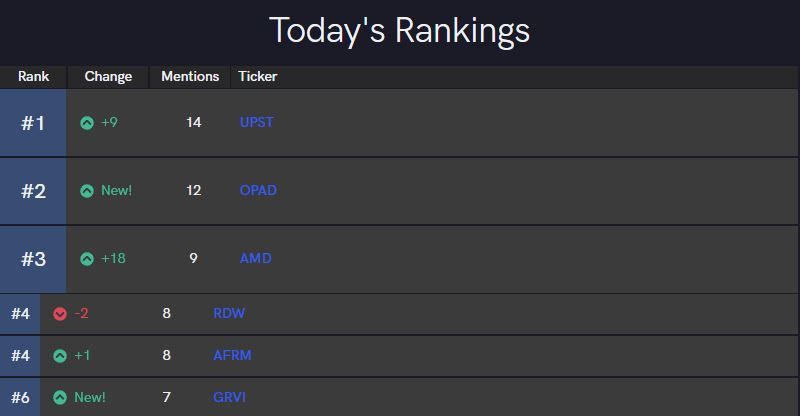Select the AFRM ticker link
This screenshot has width=800, height=416.
pyautogui.click(x=232, y=355)
